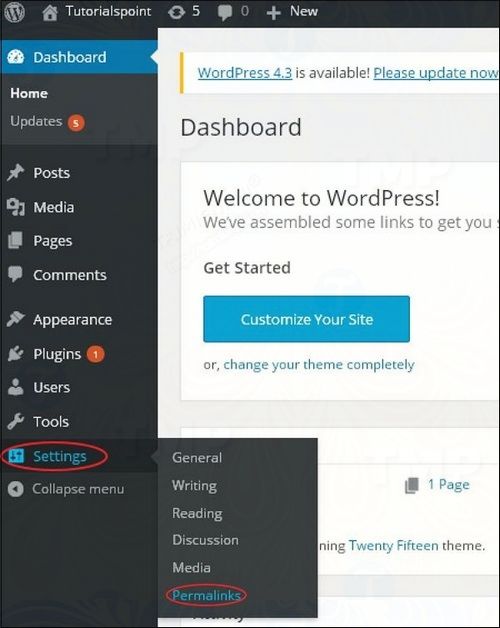Click the Plugins plug icon
This screenshot has height=628, width=500.
(x=16, y=354)
